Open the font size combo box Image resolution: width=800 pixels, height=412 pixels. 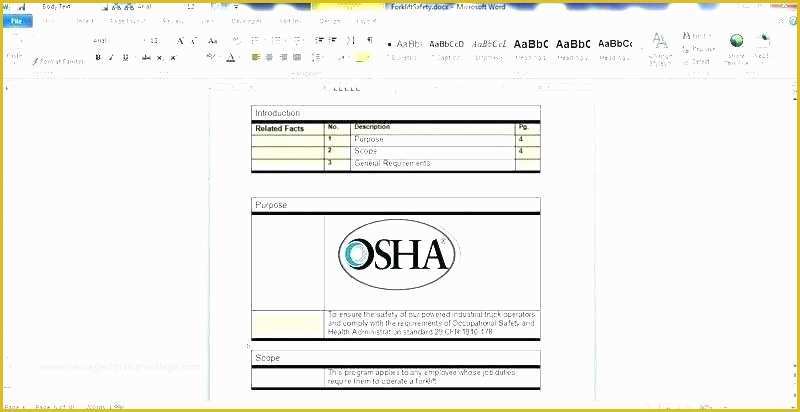[x=155, y=41]
